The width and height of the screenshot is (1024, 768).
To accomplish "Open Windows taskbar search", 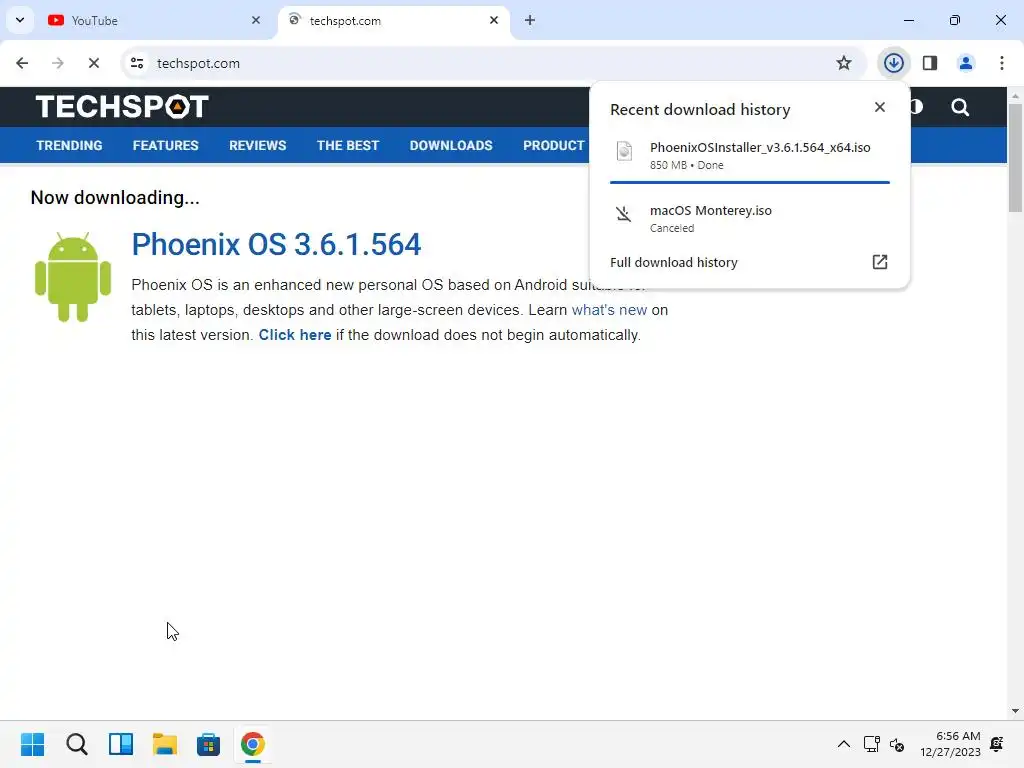I will tap(76, 744).
